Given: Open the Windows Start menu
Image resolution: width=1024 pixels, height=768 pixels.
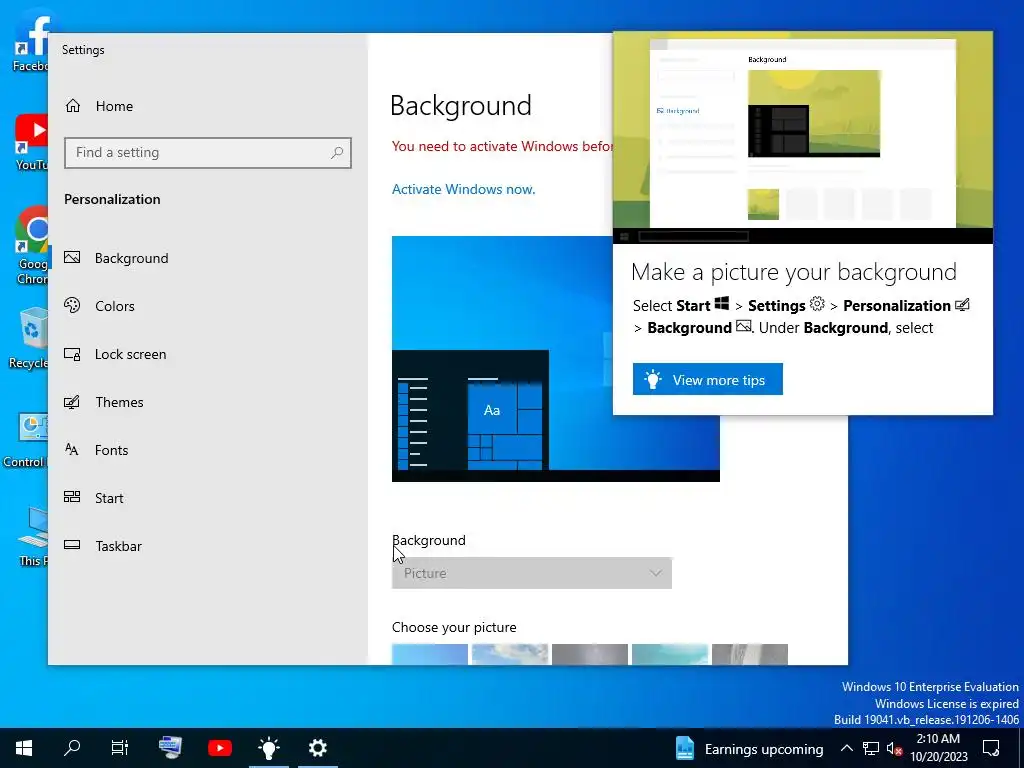Looking at the screenshot, I should [24, 748].
